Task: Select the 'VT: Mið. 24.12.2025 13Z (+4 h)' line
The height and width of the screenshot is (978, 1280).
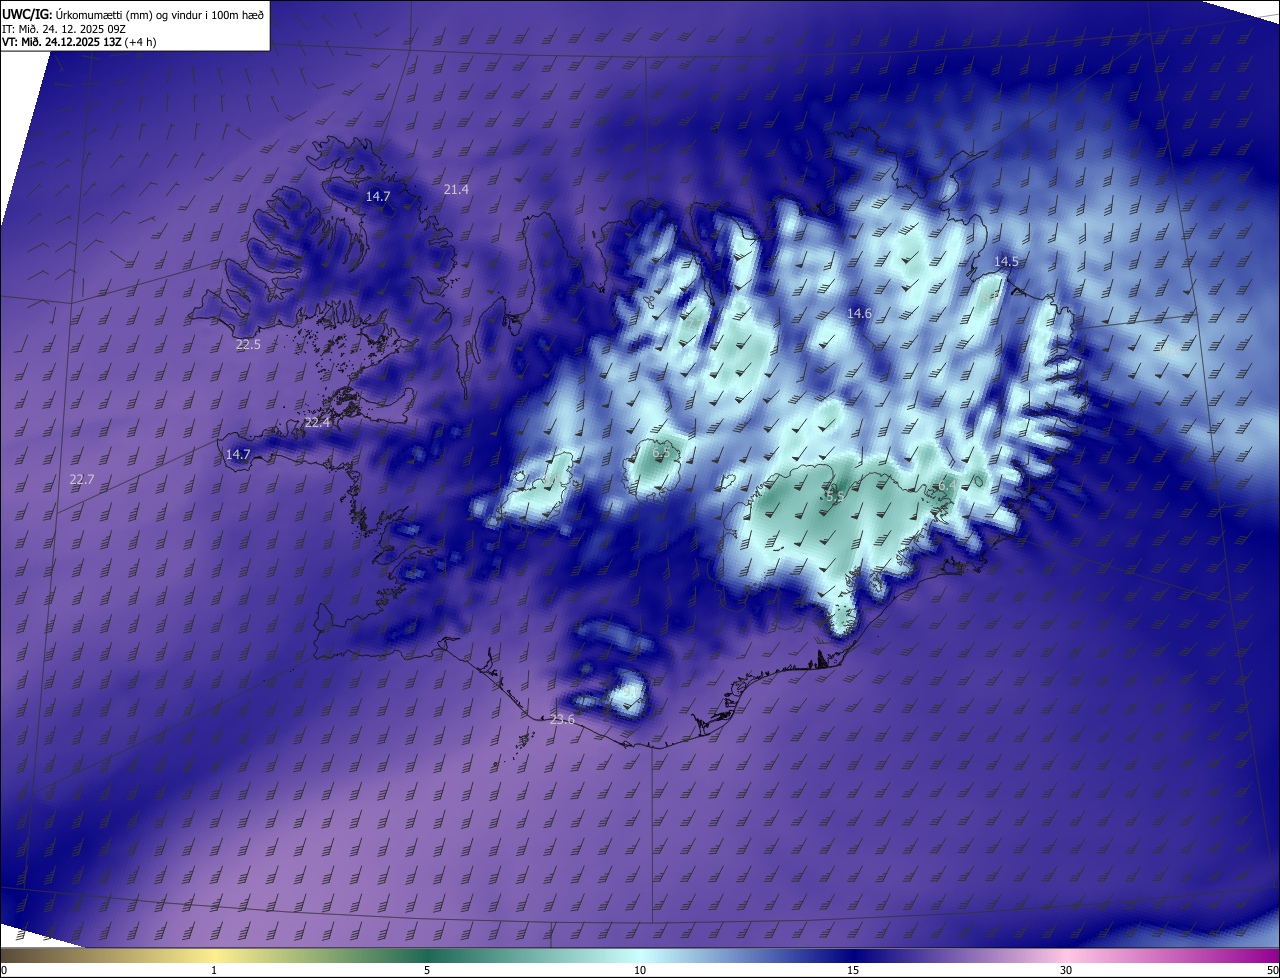Action: [80, 42]
